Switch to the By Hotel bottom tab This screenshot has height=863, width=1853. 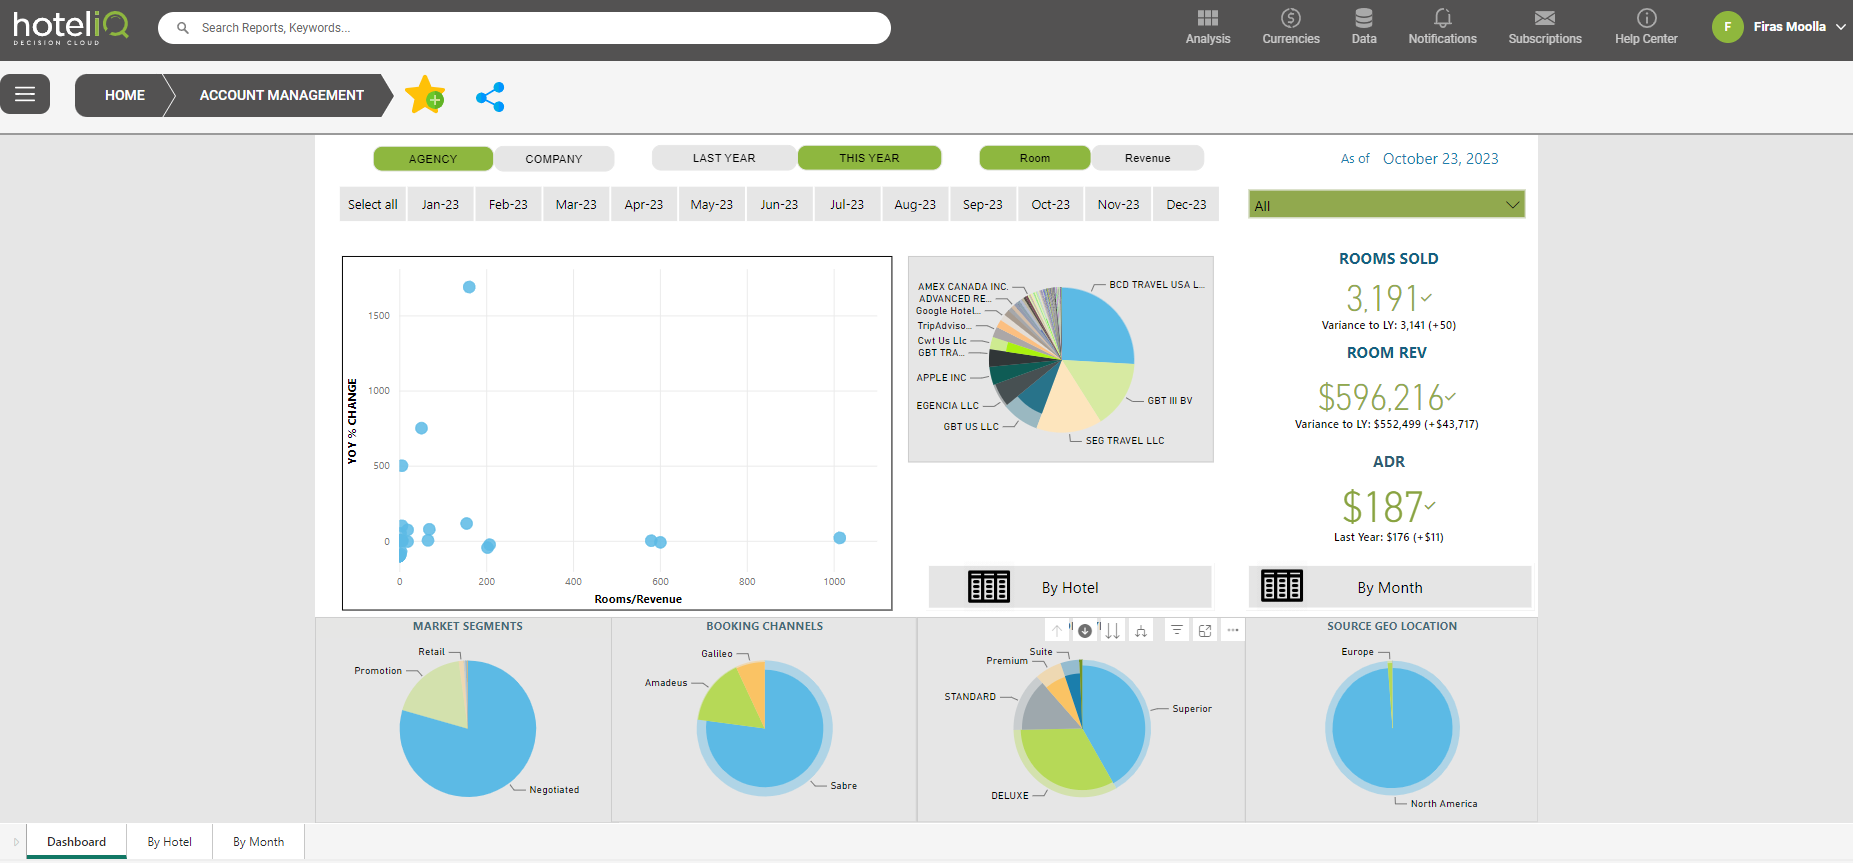pyautogui.click(x=169, y=842)
